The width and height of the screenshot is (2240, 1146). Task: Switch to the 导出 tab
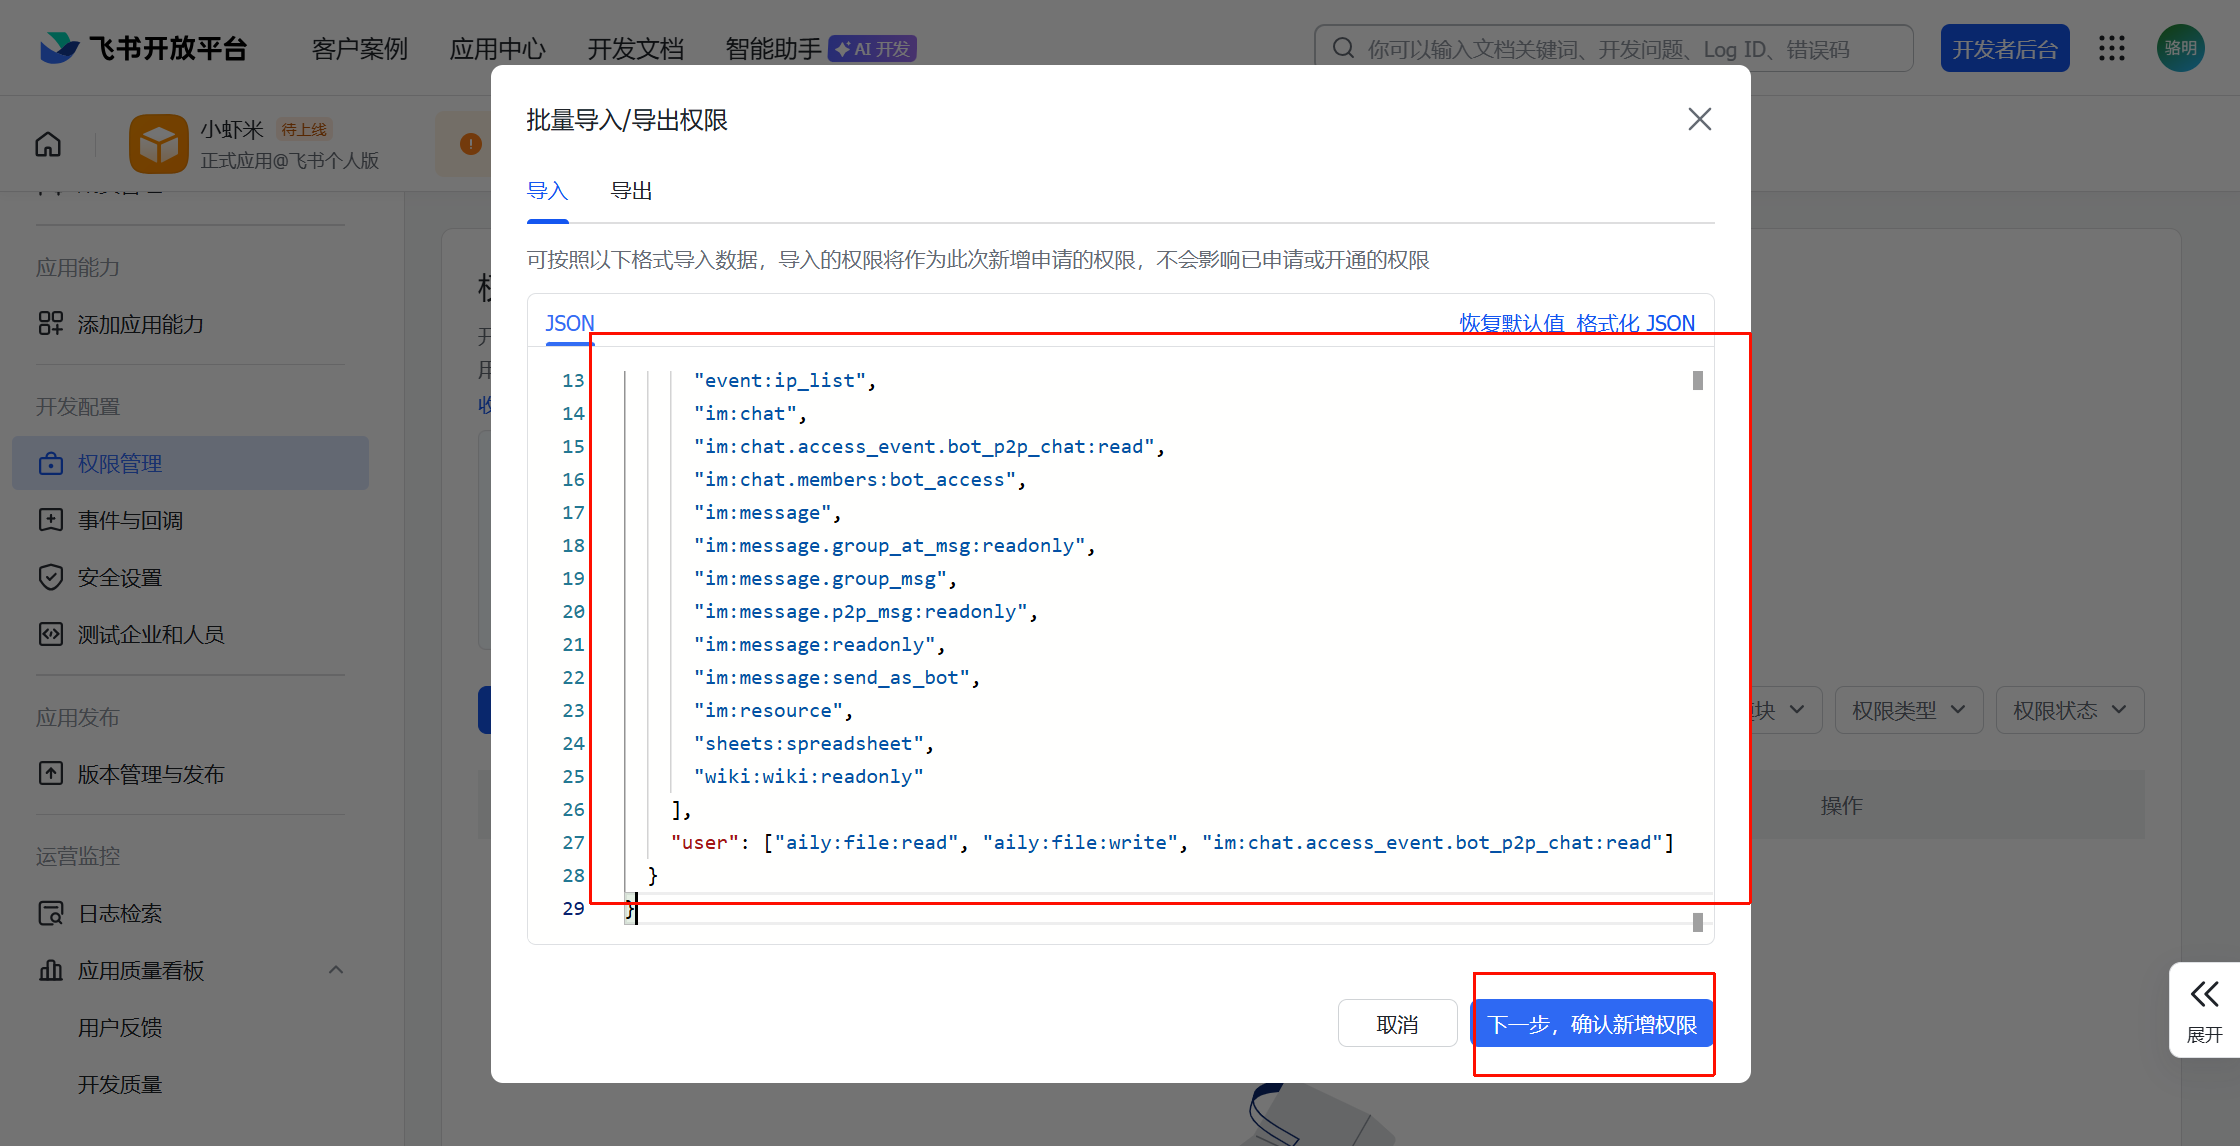[631, 191]
